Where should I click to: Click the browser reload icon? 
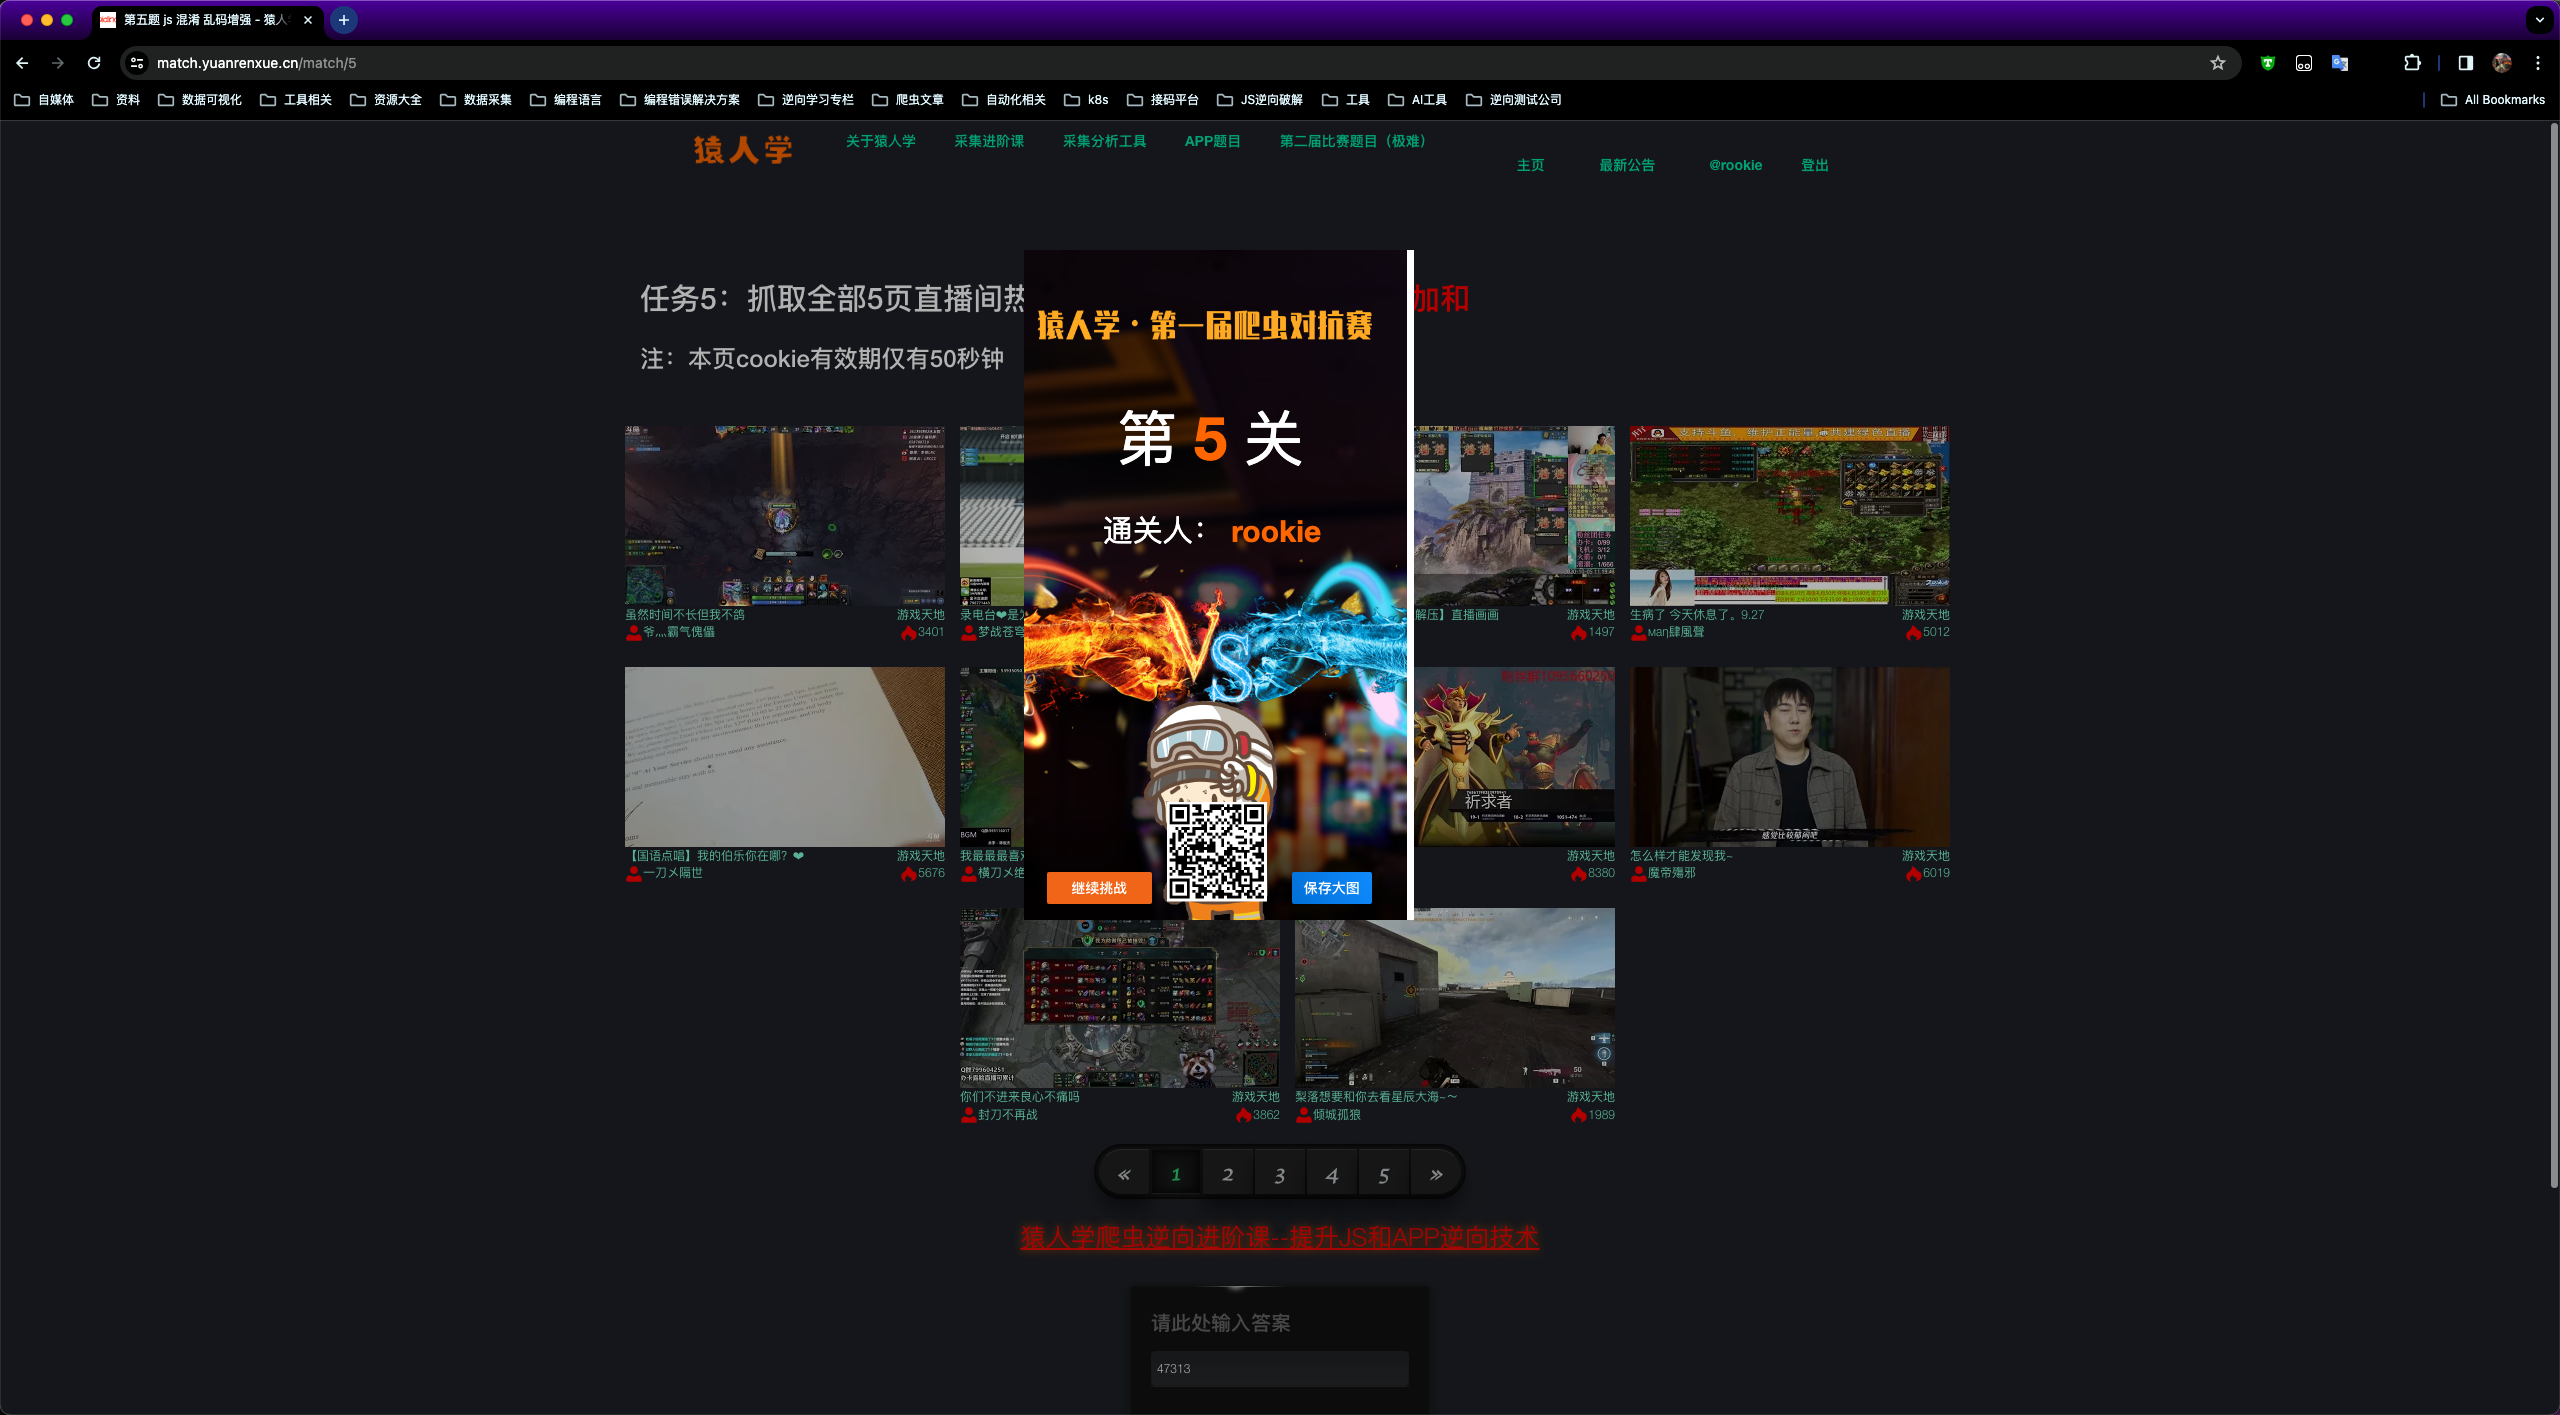(x=94, y=63)
